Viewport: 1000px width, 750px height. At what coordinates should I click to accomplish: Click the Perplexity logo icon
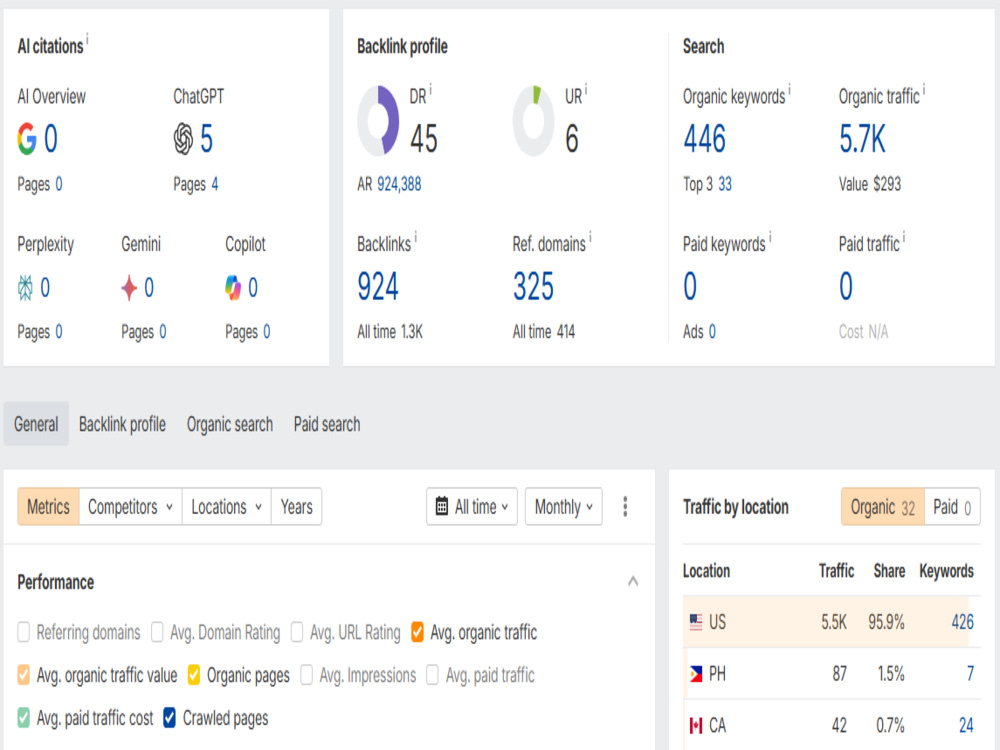pos(25,288)
